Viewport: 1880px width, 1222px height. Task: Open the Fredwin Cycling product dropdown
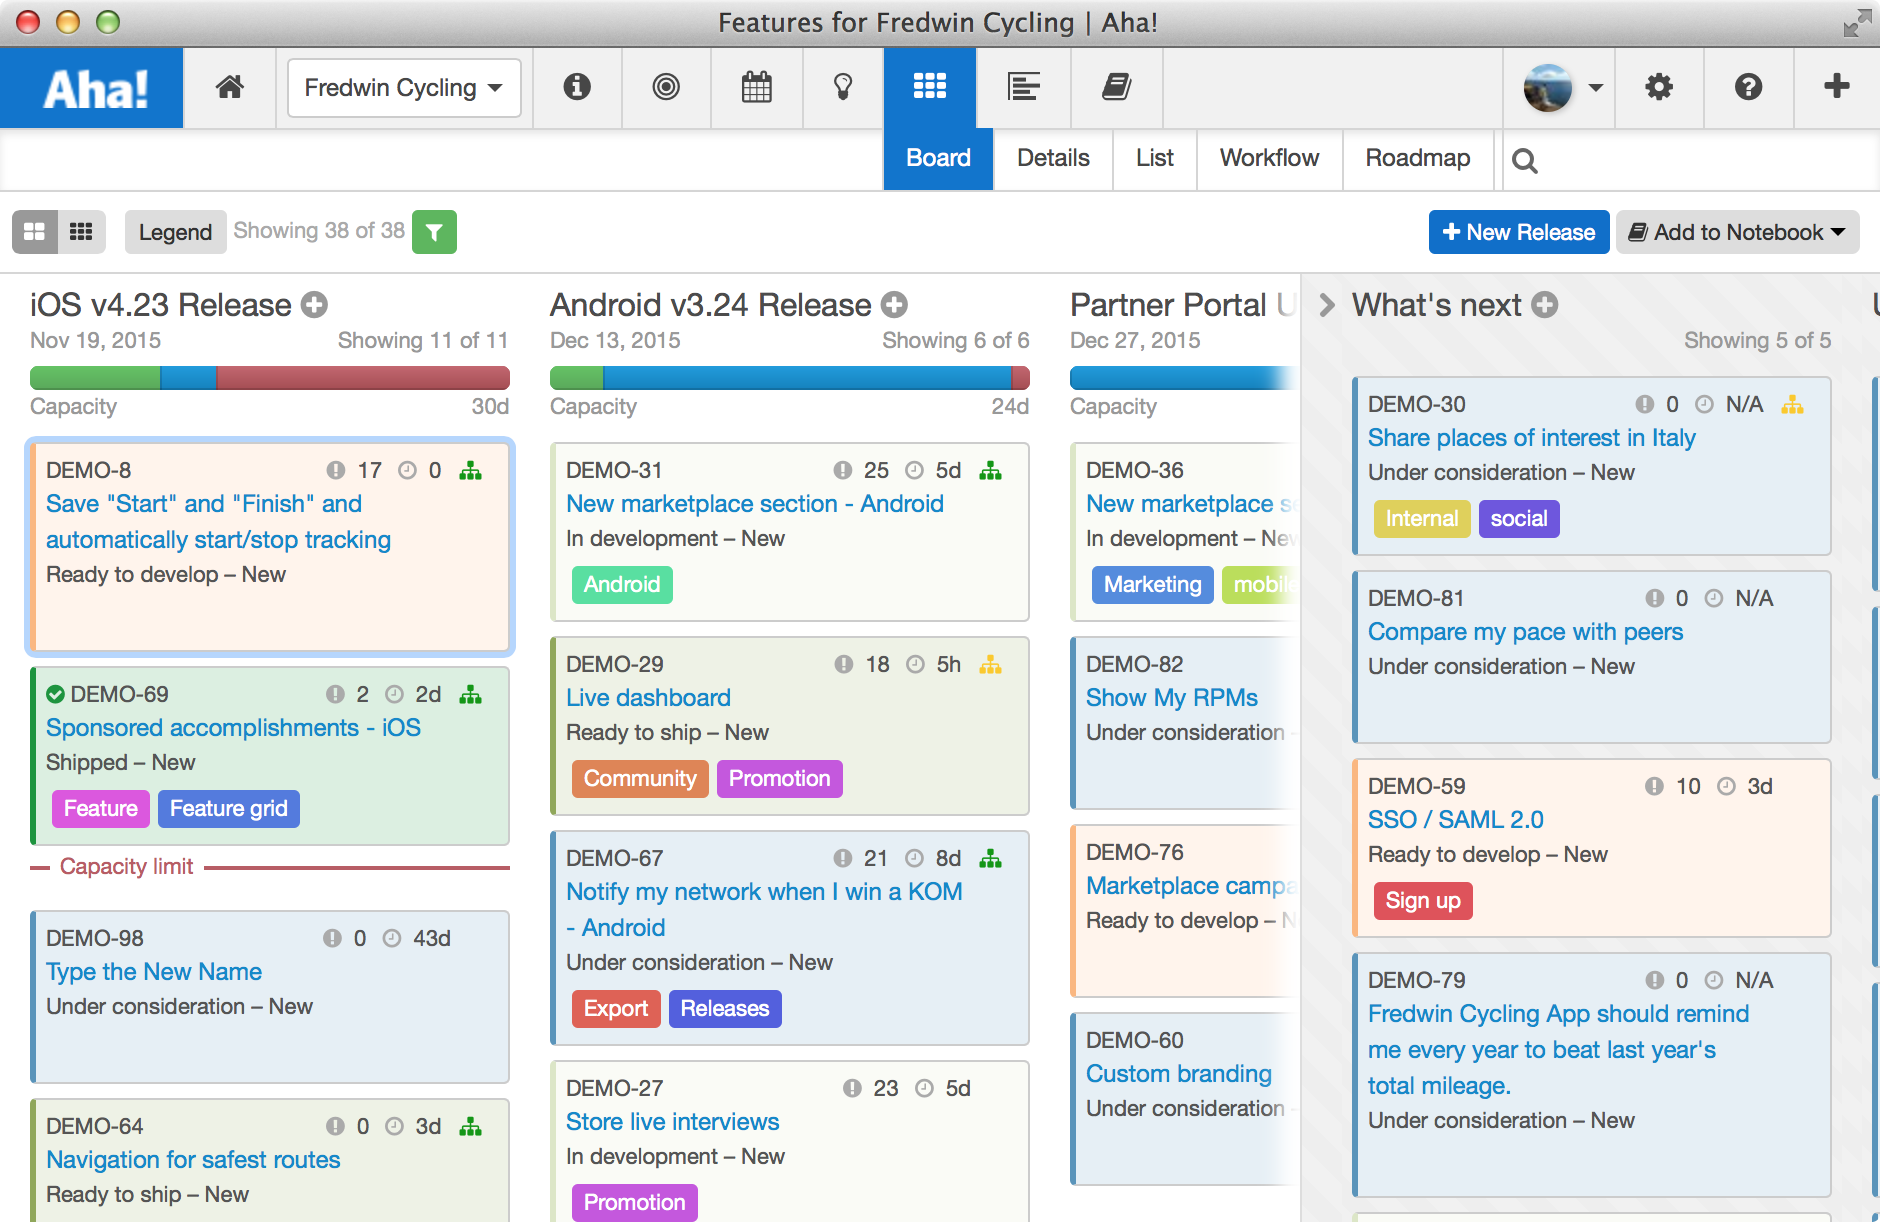[x=404, y=88]
